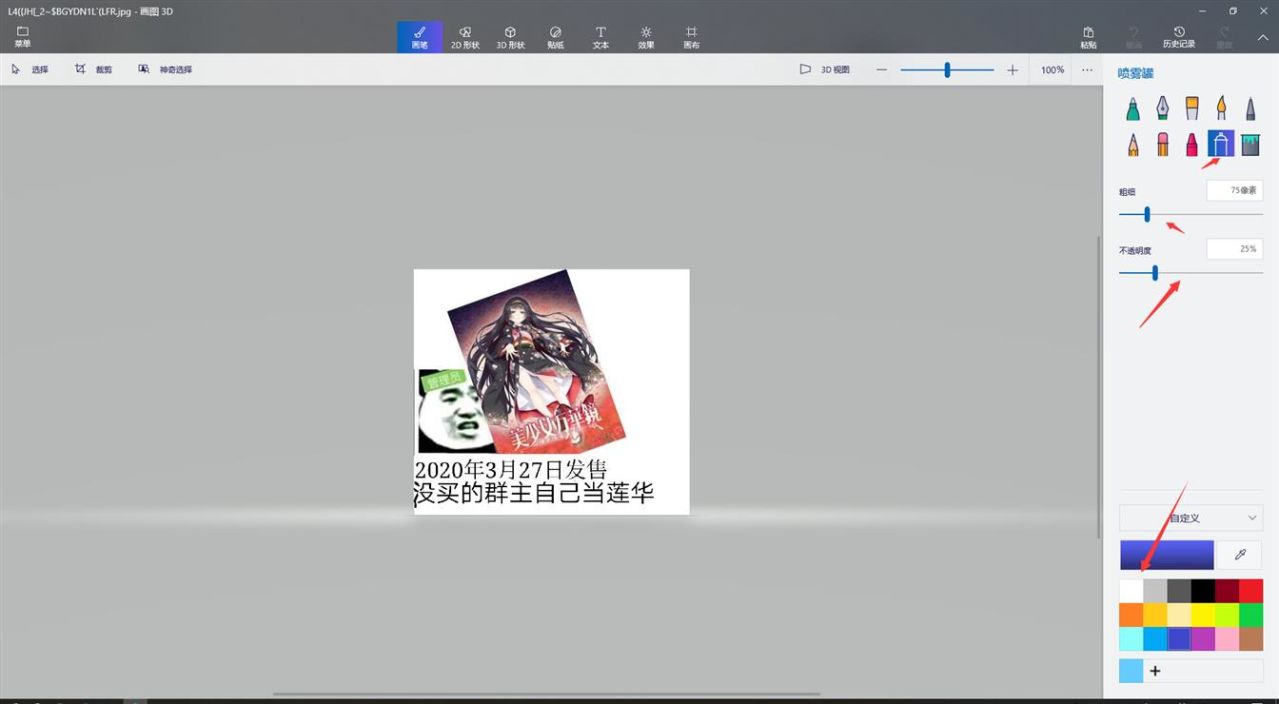Activate the eyedropper color picker
1279x704 pixels.
tap(1240, 555)
